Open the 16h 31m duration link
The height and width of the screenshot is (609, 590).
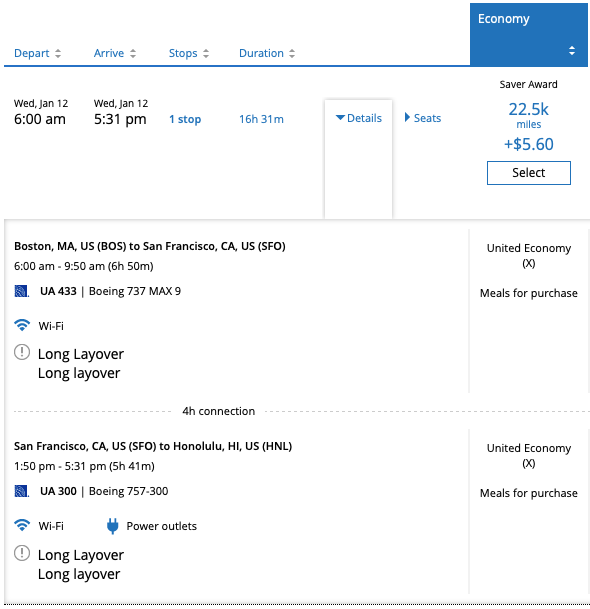[x=261, y=119]
